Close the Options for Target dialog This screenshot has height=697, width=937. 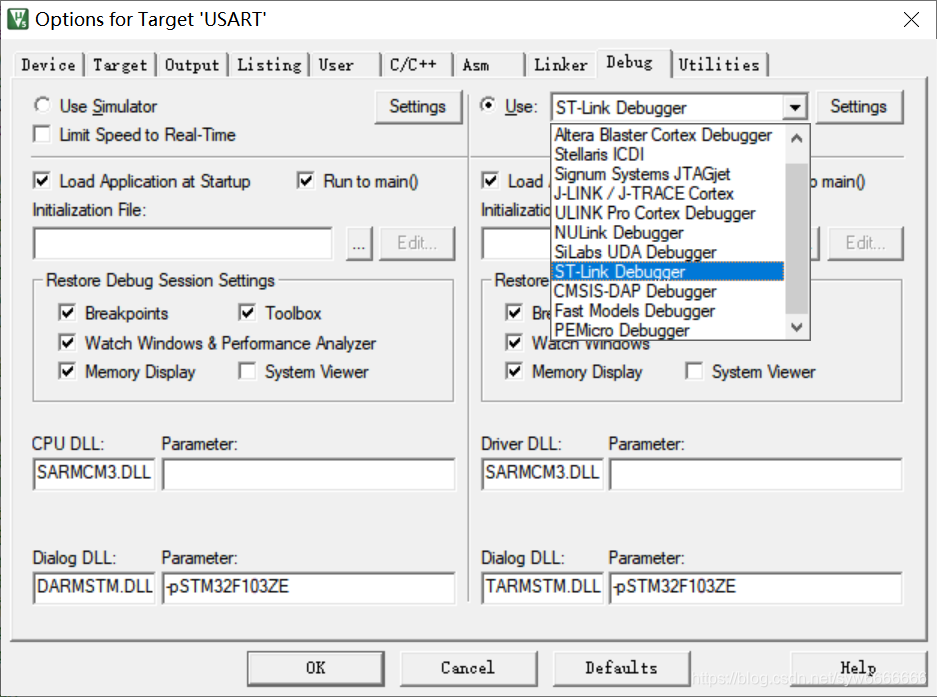pyautogui.click(x=911, y=19)
